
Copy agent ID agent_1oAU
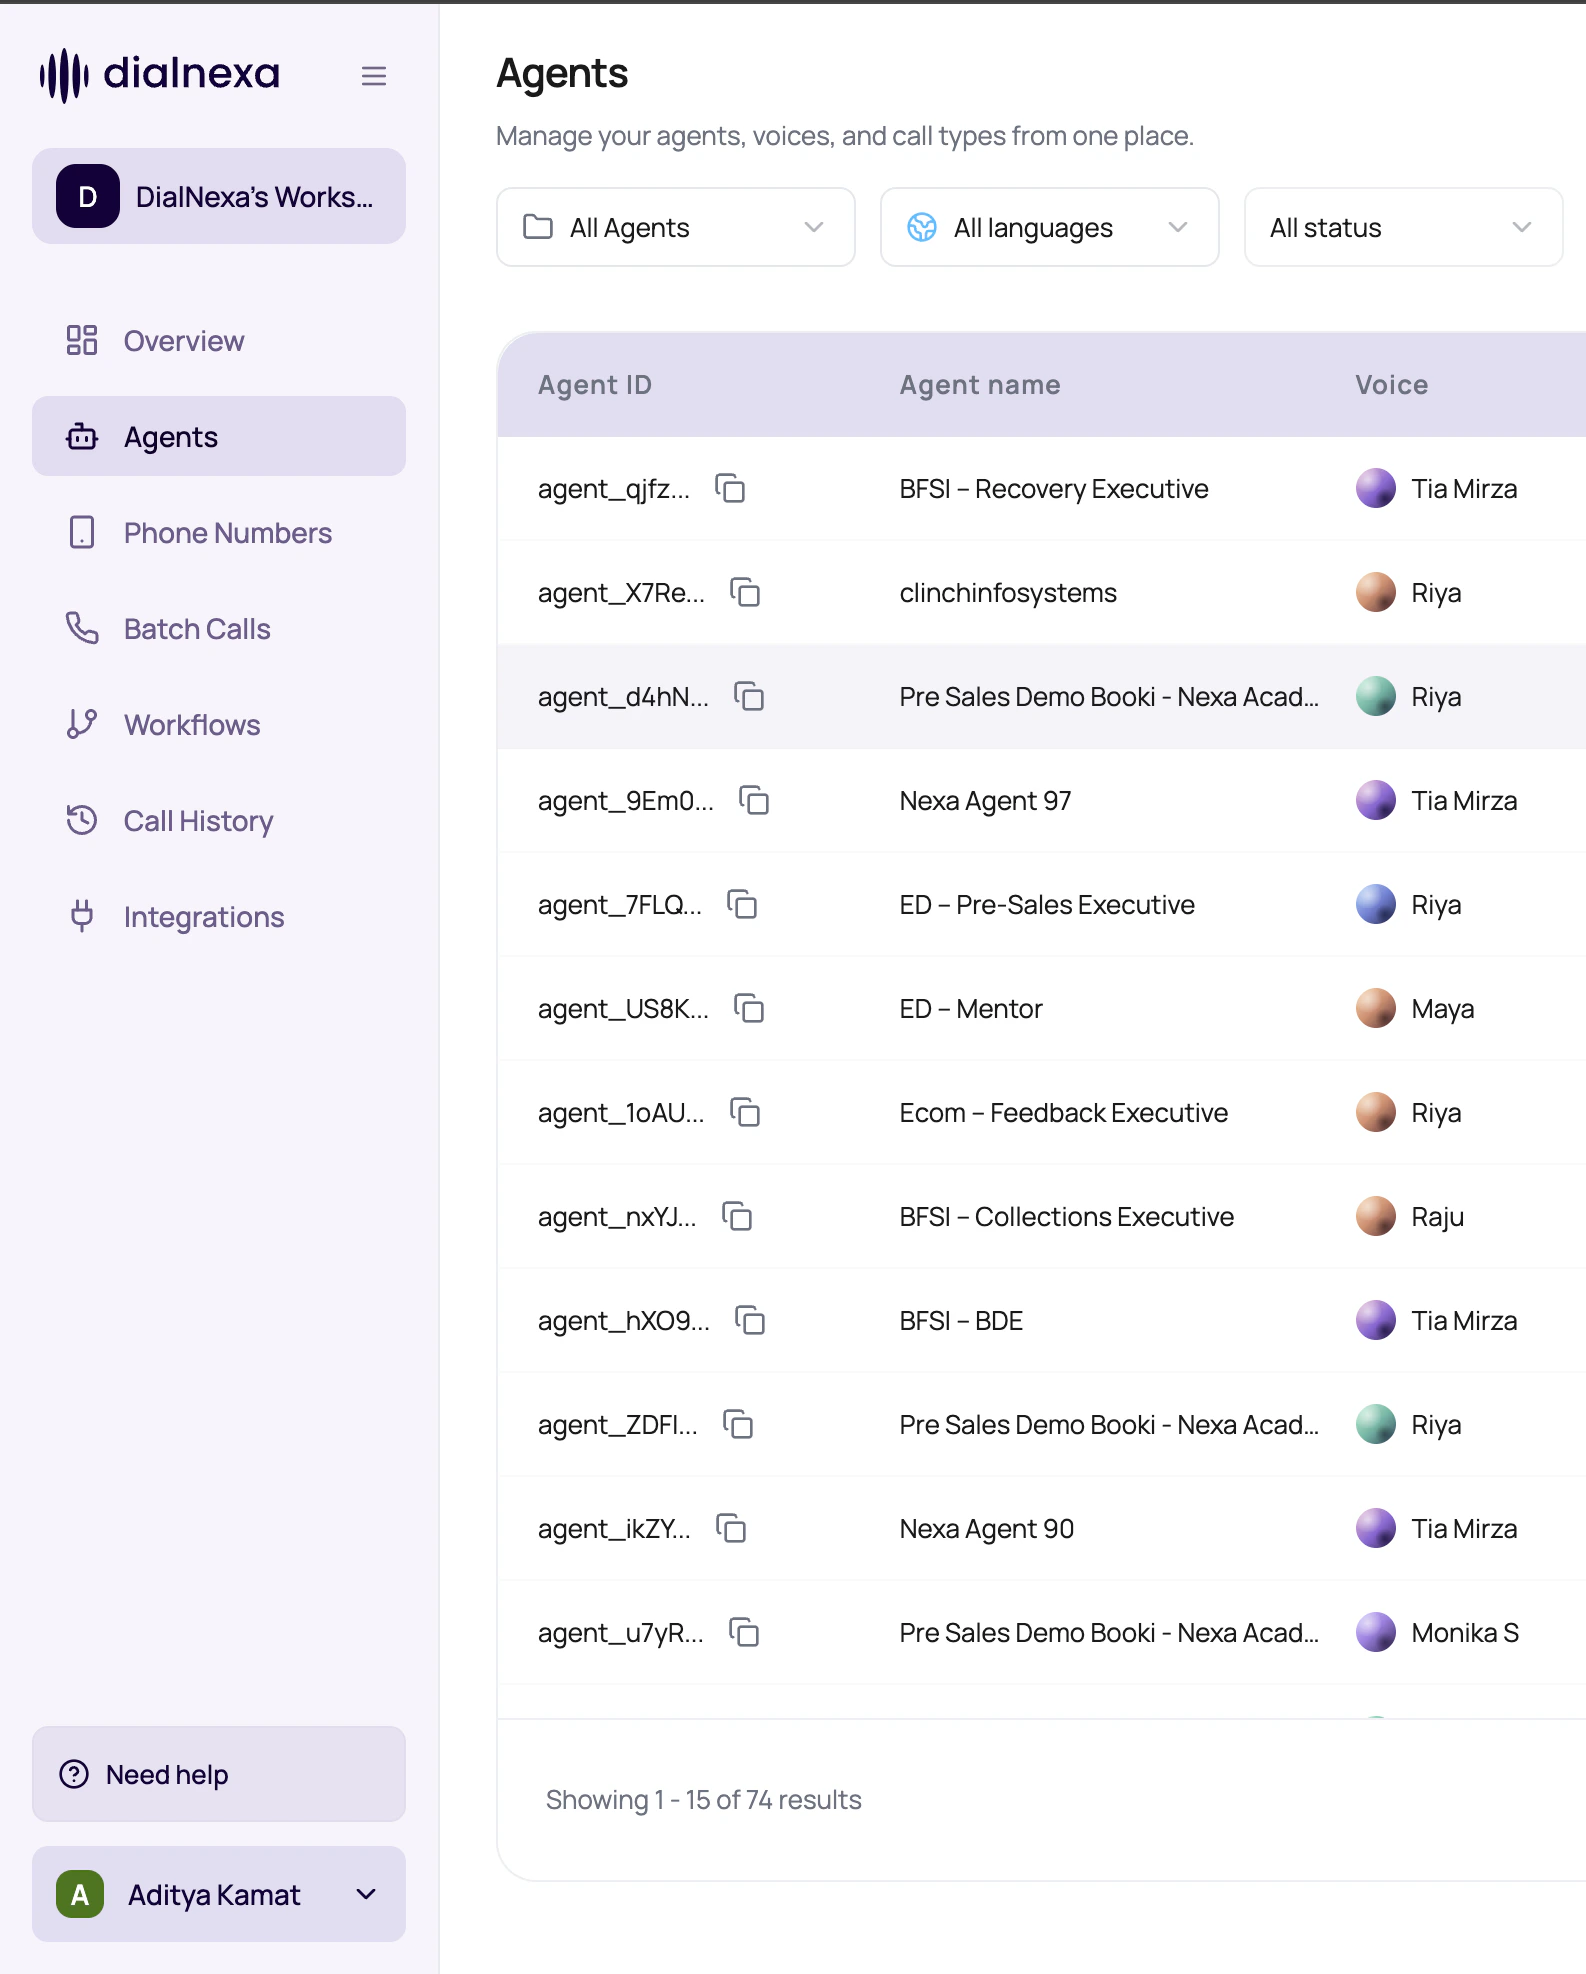(x=745, y=1113)
